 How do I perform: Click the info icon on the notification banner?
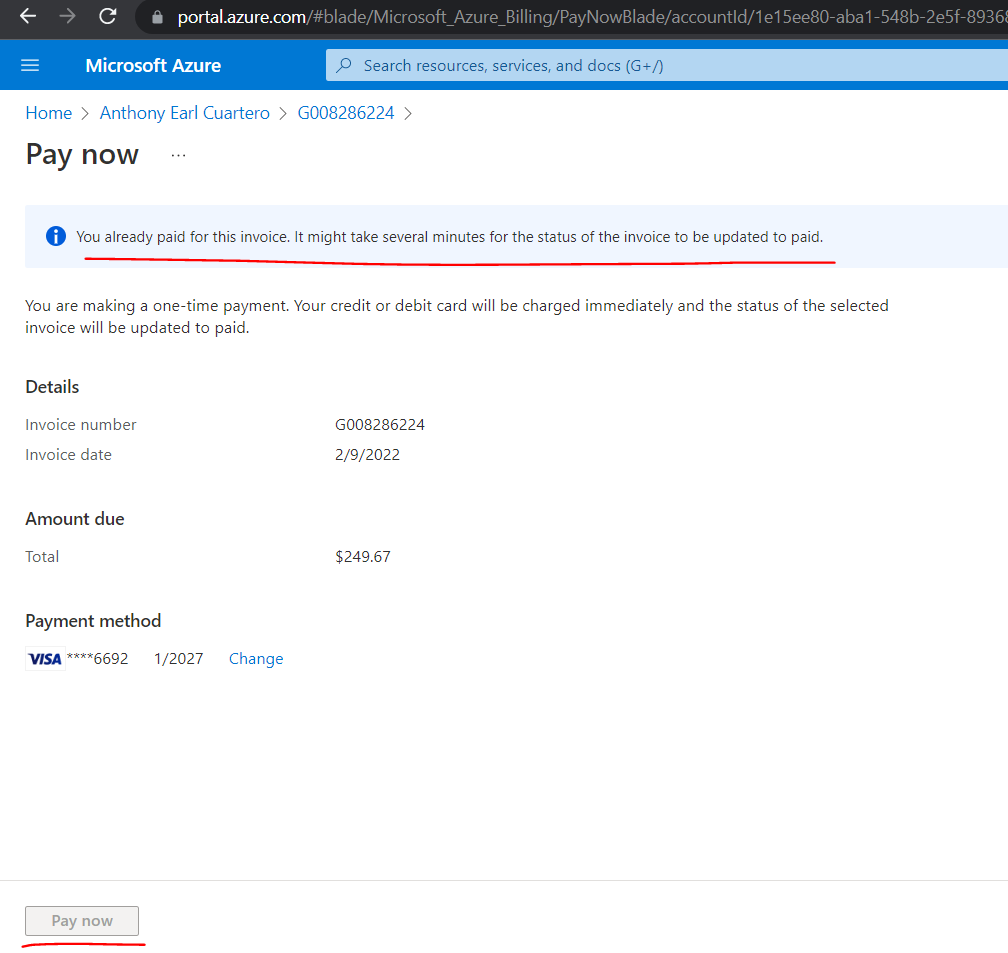[55, 236]
